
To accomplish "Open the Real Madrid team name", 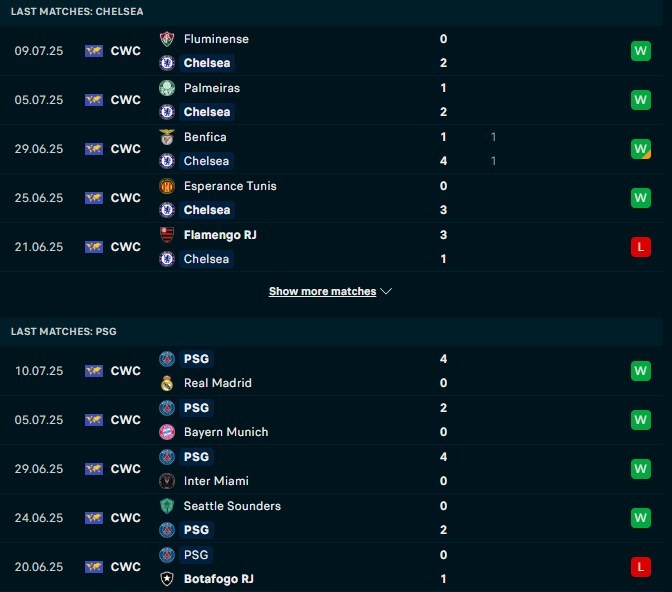I will pos(218,383).
